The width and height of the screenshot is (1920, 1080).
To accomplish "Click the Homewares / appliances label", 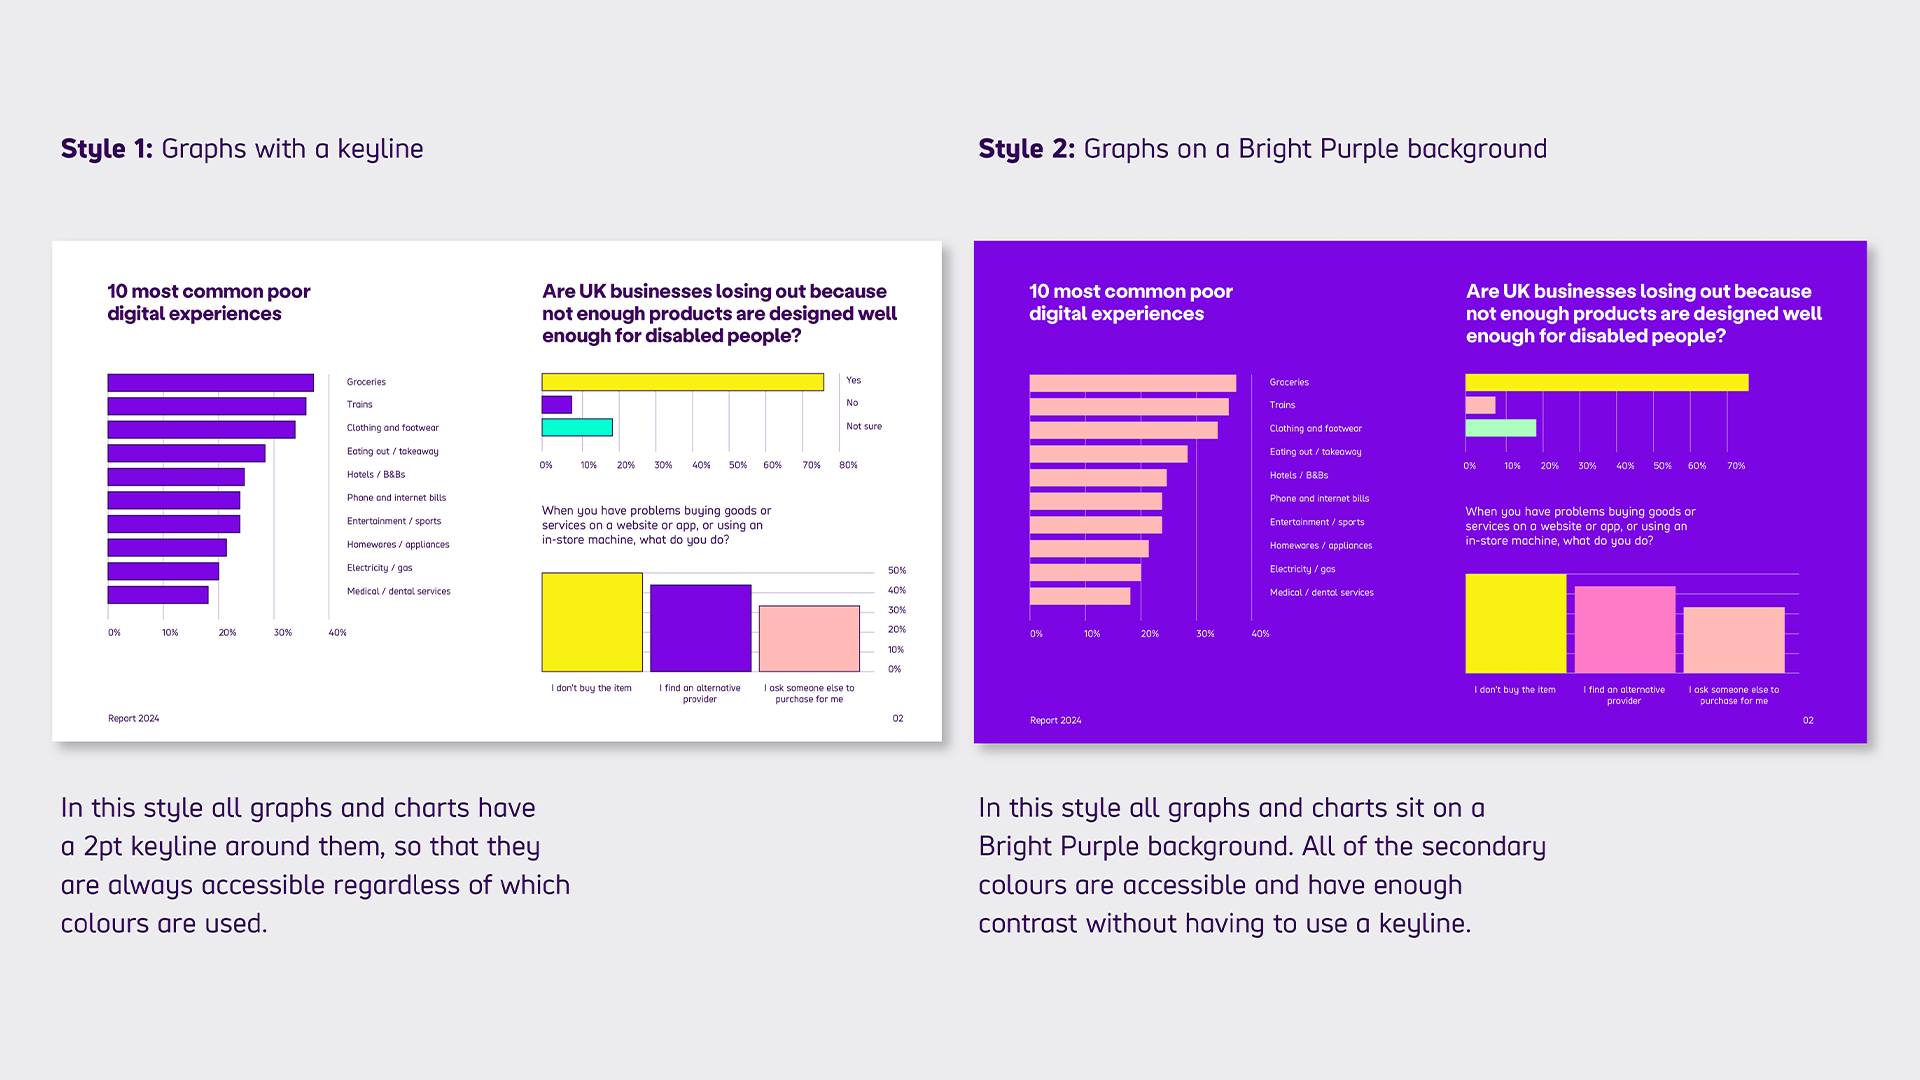I will 397,544.
